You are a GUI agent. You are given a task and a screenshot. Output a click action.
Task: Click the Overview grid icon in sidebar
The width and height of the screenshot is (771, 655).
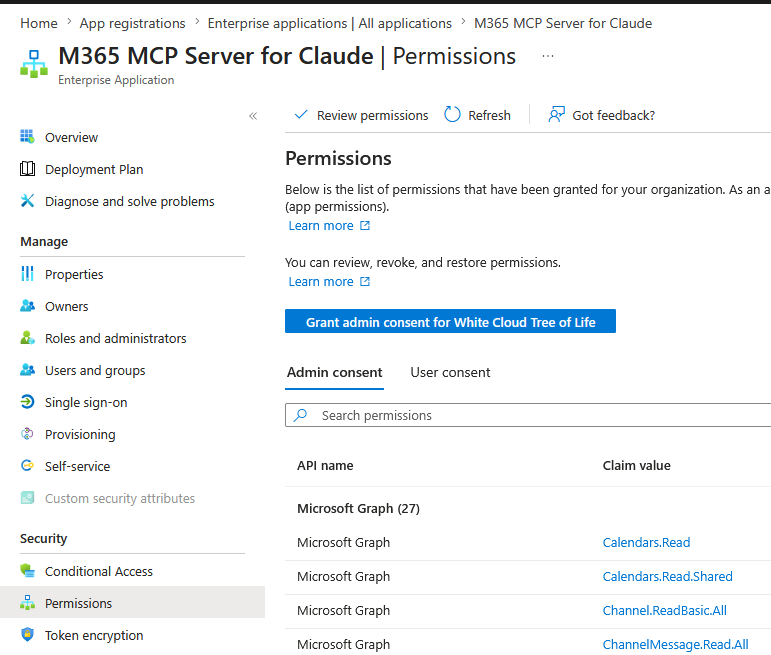pyautogui.click(x=28, y=137)
